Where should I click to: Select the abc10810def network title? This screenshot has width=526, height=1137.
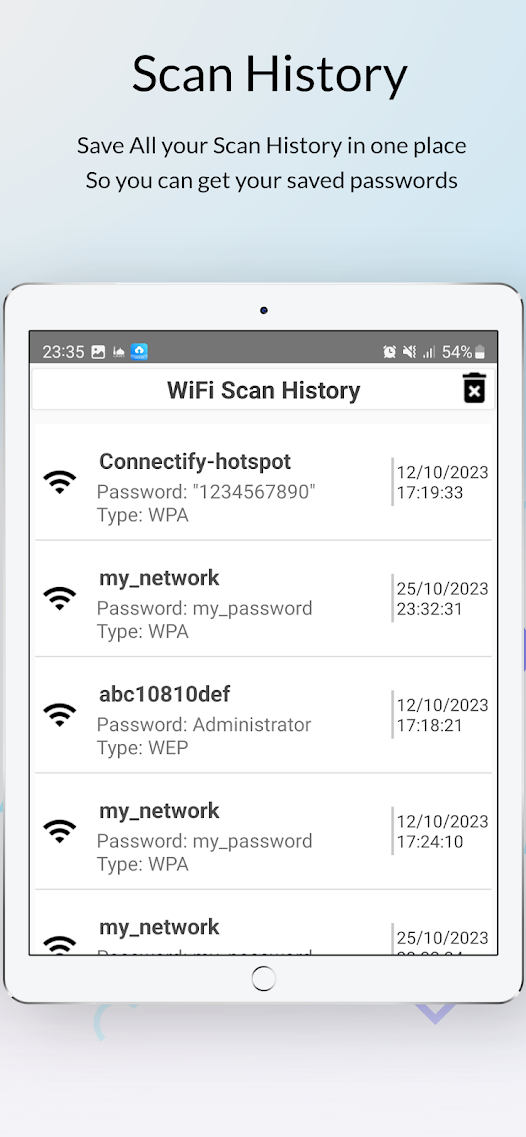coord(165,694)
